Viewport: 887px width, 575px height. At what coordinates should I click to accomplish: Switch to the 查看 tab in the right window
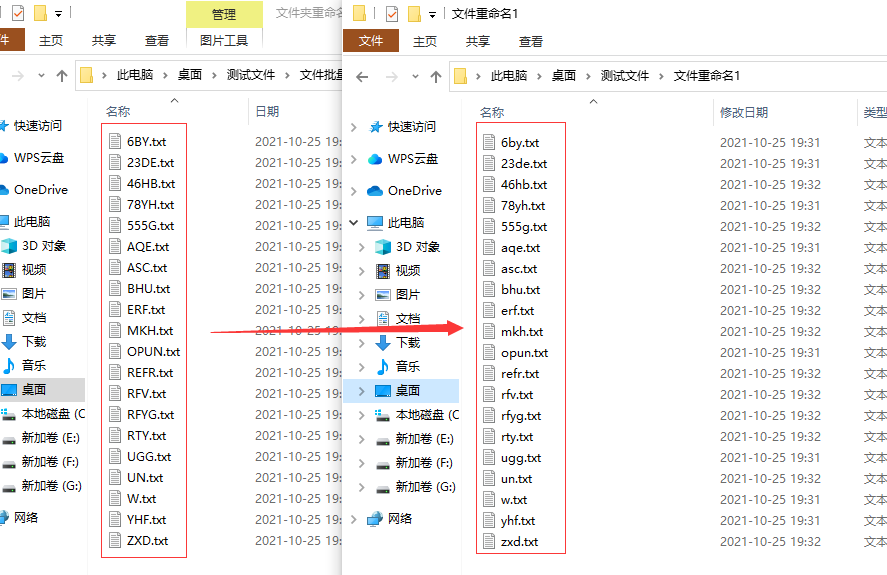pyautogui.click(x=530, y=41)
